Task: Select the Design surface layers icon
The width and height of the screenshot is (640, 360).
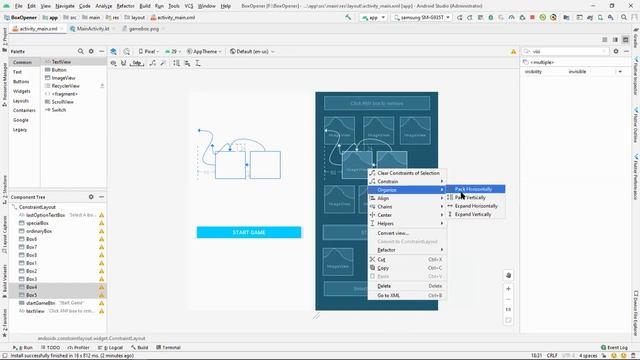Action: coord(113,51)
